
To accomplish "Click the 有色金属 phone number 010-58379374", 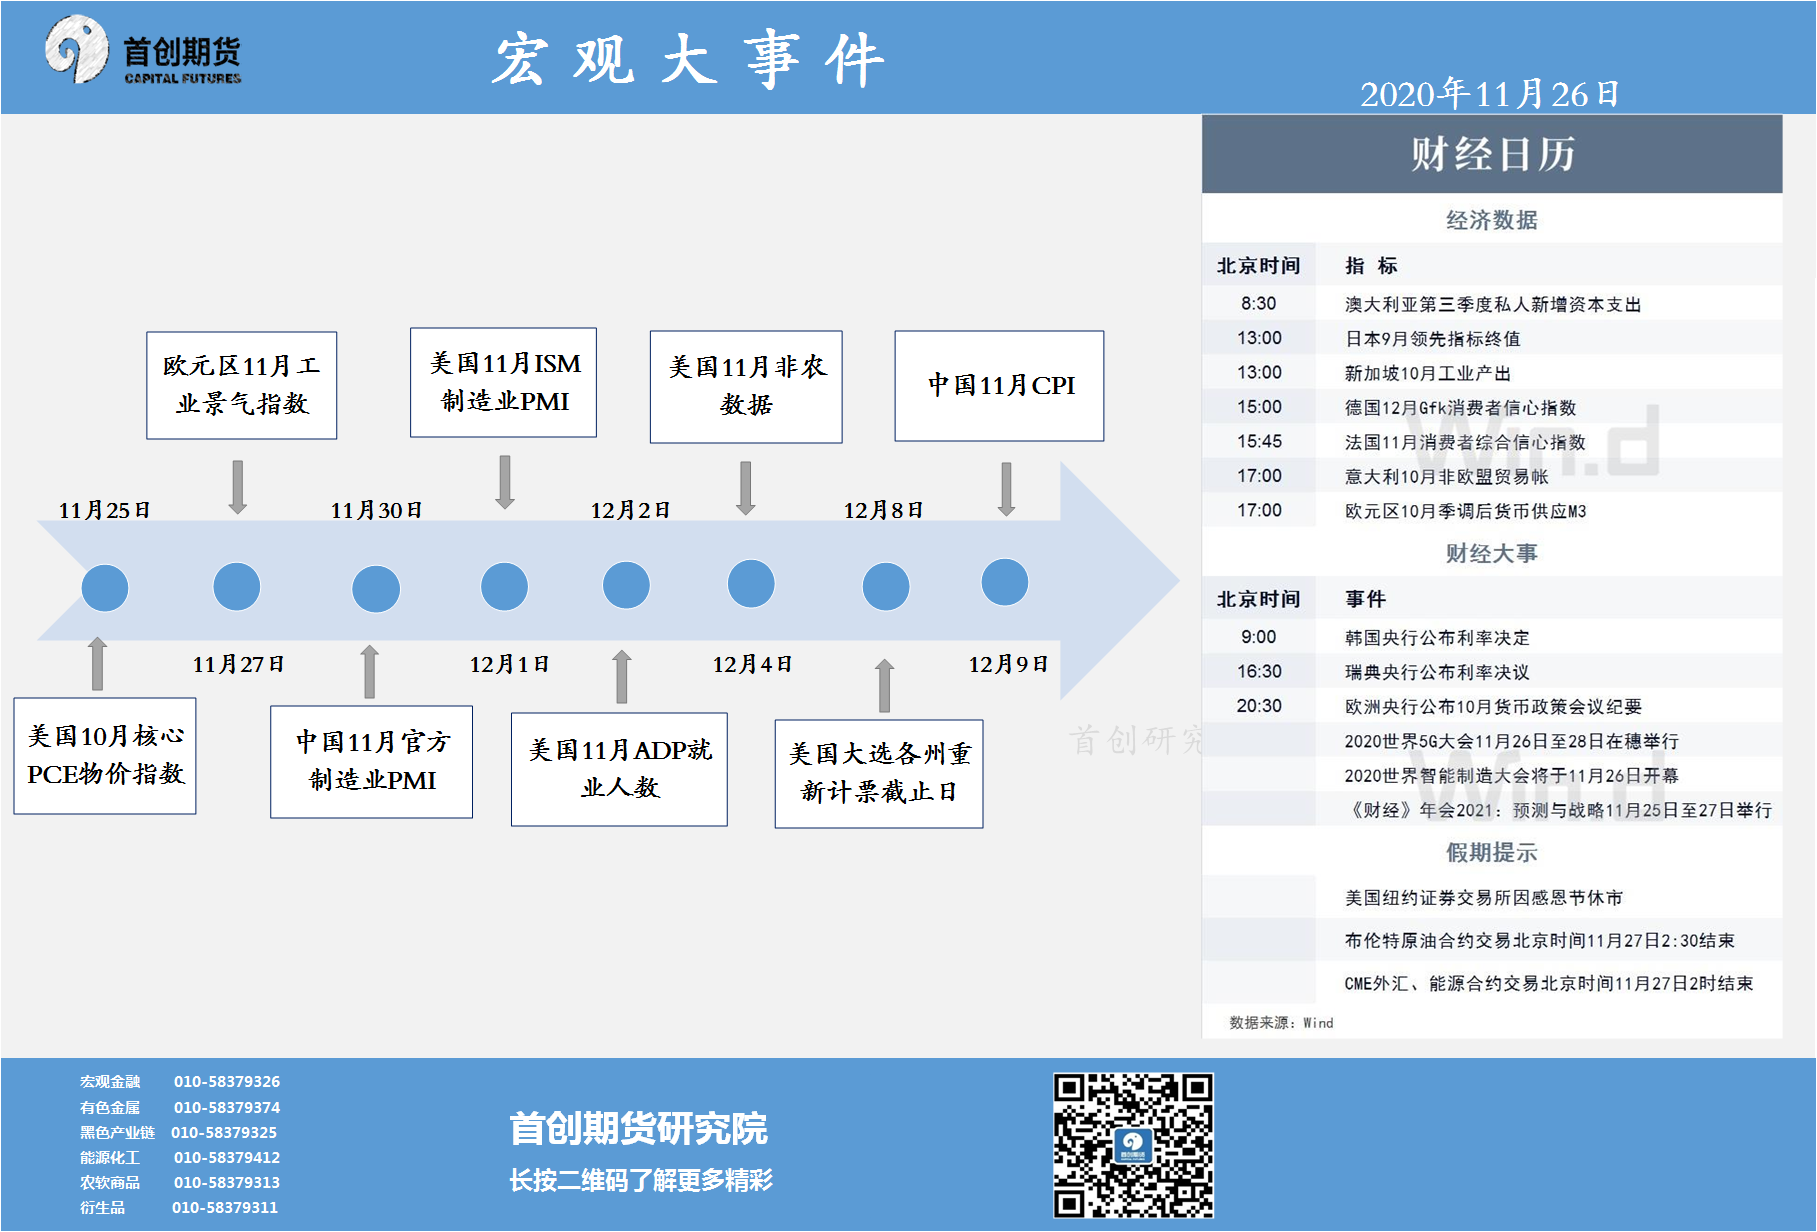I will pyautogui.click(x=227, y=1107).
